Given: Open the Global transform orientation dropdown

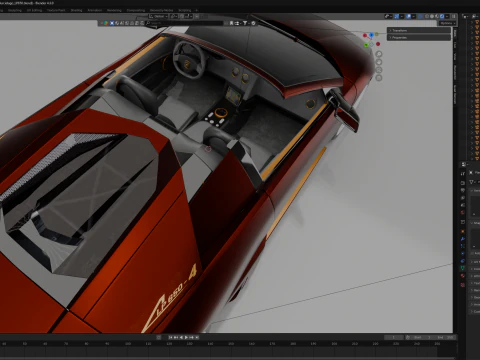Looking at the screenshot, I should tap(158, 16).
